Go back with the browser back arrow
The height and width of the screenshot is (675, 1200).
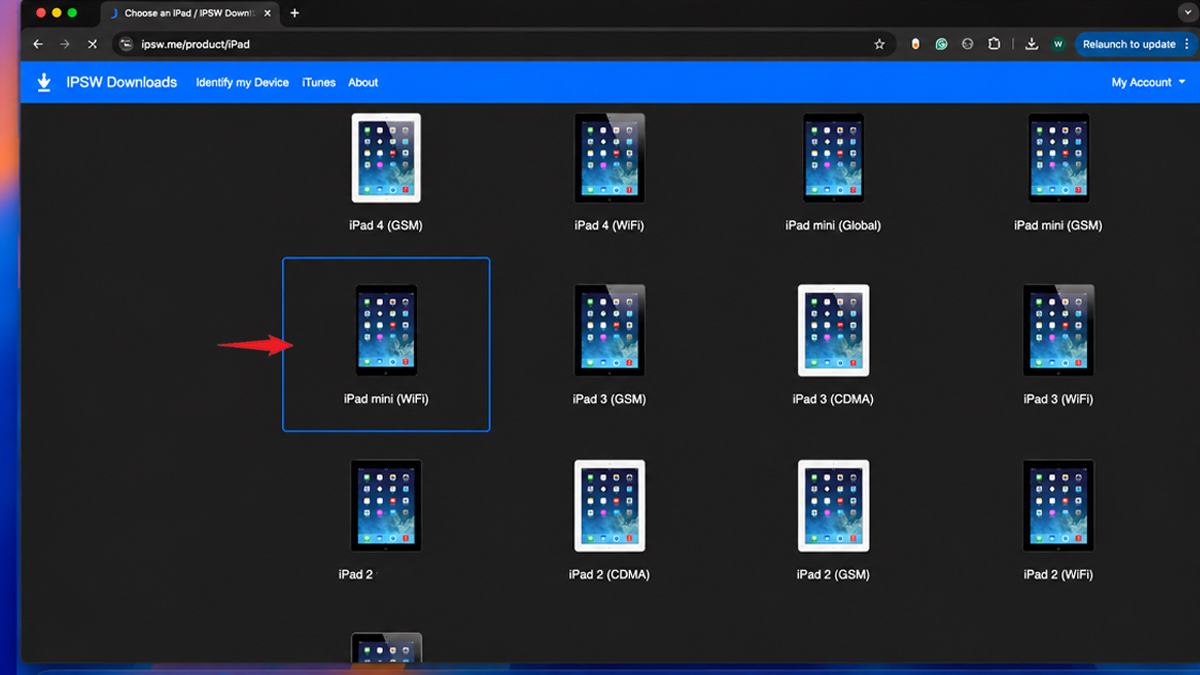[38, 44]
